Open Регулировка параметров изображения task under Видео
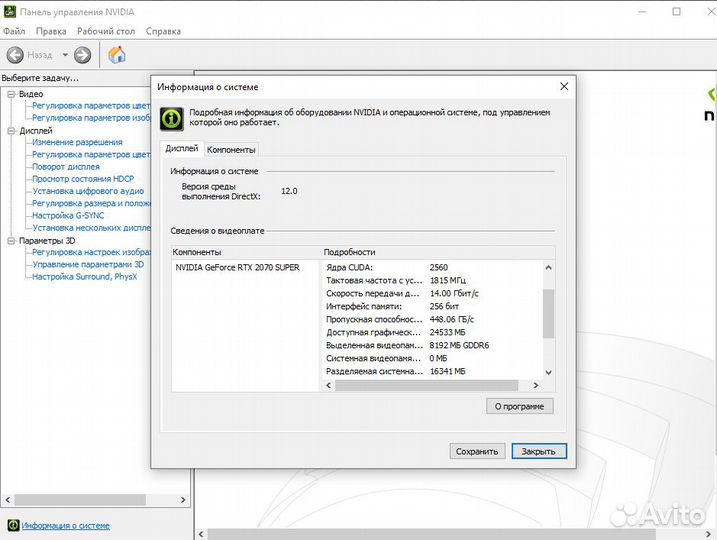Image resolution: width=717 pixels, height=540 pixels. click(x=91, y=118)
